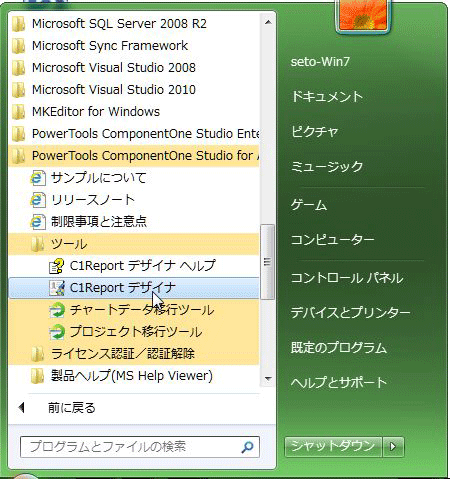Open Microsoft SQL Server 2008 R2 entry
Image resolution: width=450 pixels, height=479 pixels.
(x=134, y=24)
